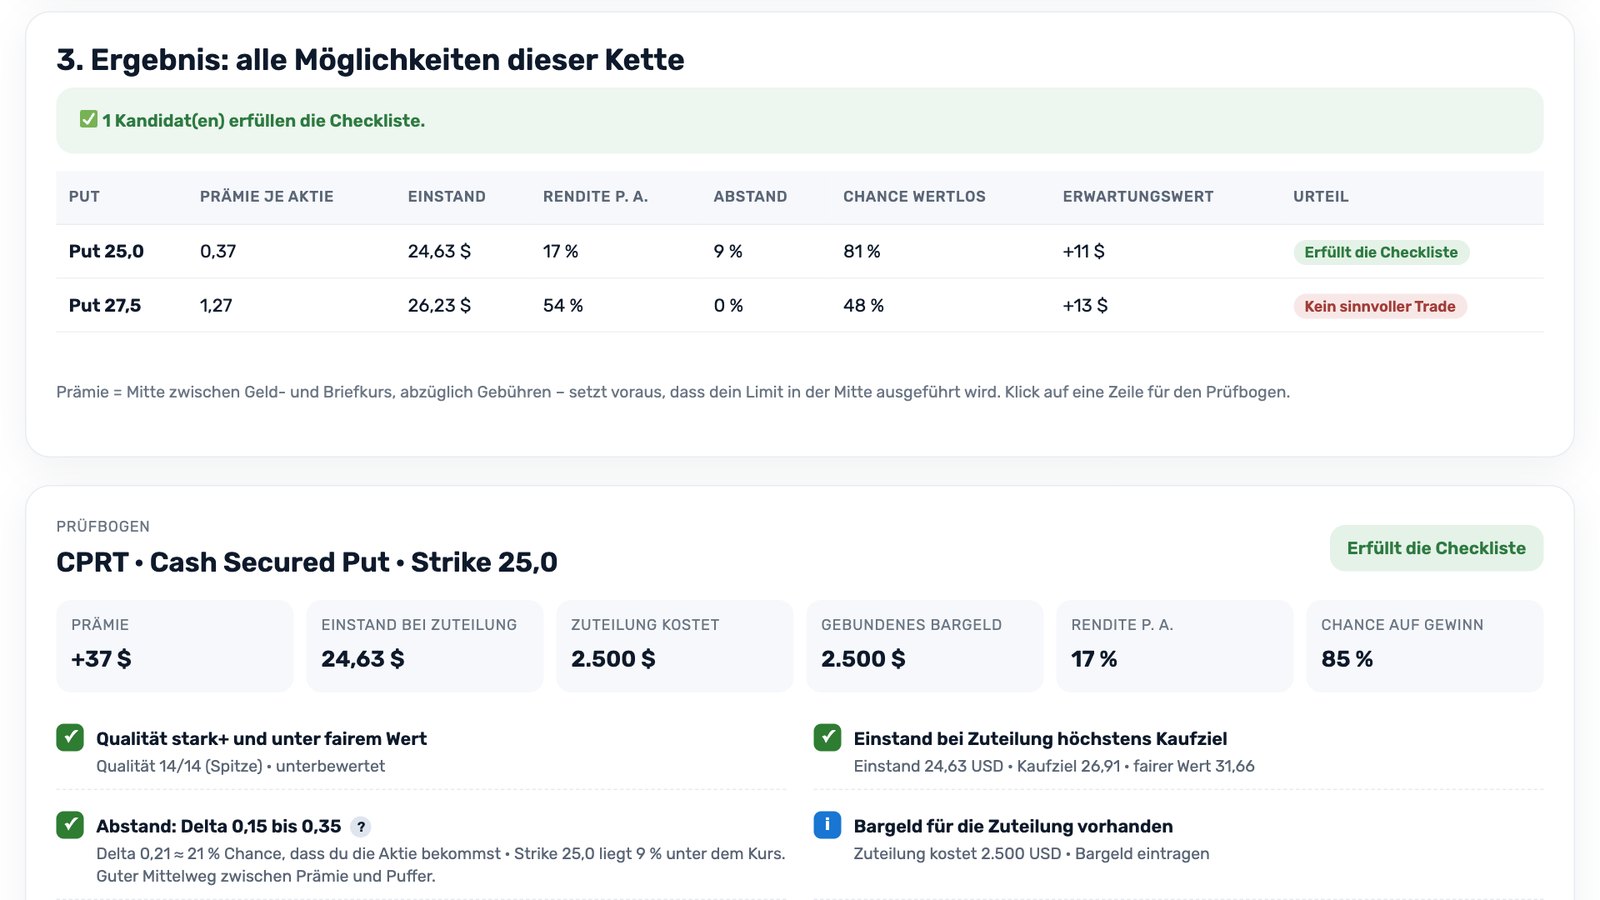Viewport: 1600px width, 900px height.
Task: Click Chance wertlos value 81 %
Action: pyautogui.click(x=862, y=251)
